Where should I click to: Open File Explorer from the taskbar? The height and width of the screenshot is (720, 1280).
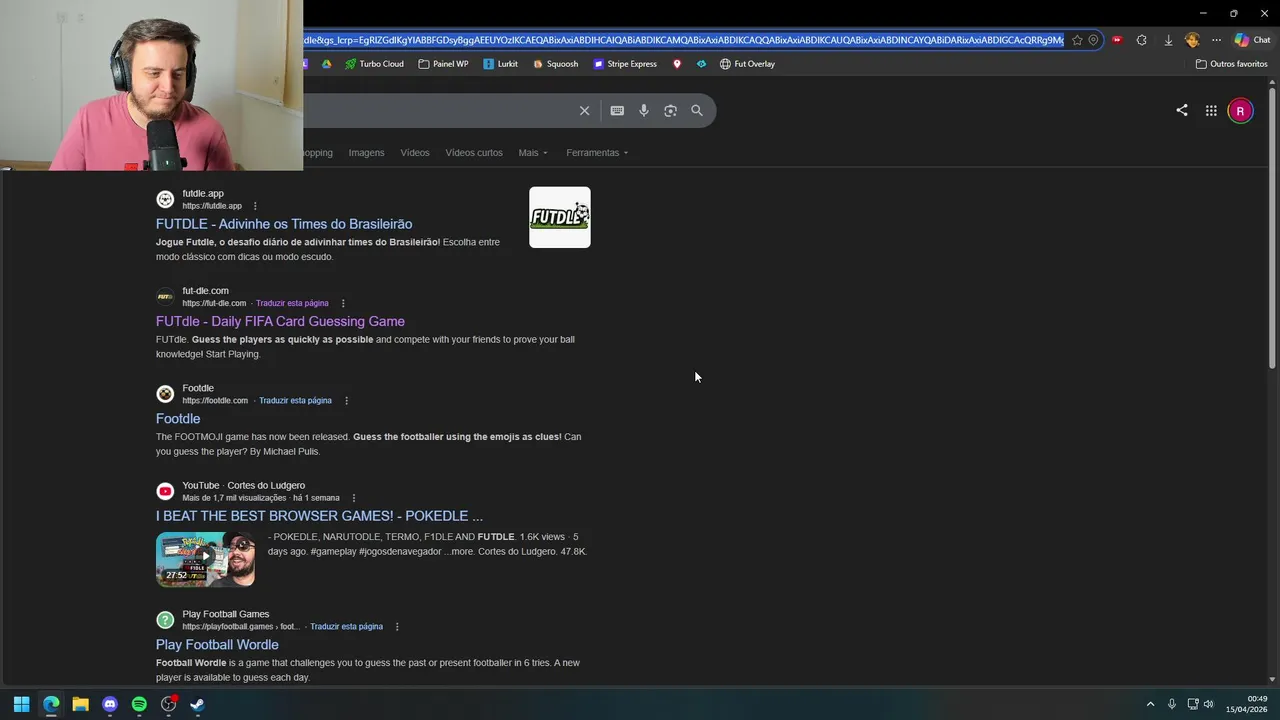[x=80, y=704]
